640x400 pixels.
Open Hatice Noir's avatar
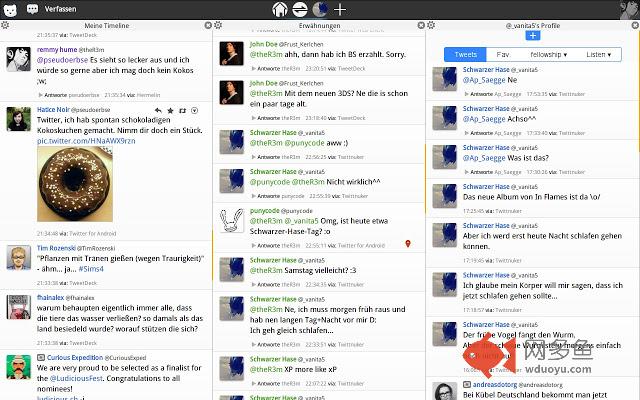pyautogui.click(x=19, y=119)
